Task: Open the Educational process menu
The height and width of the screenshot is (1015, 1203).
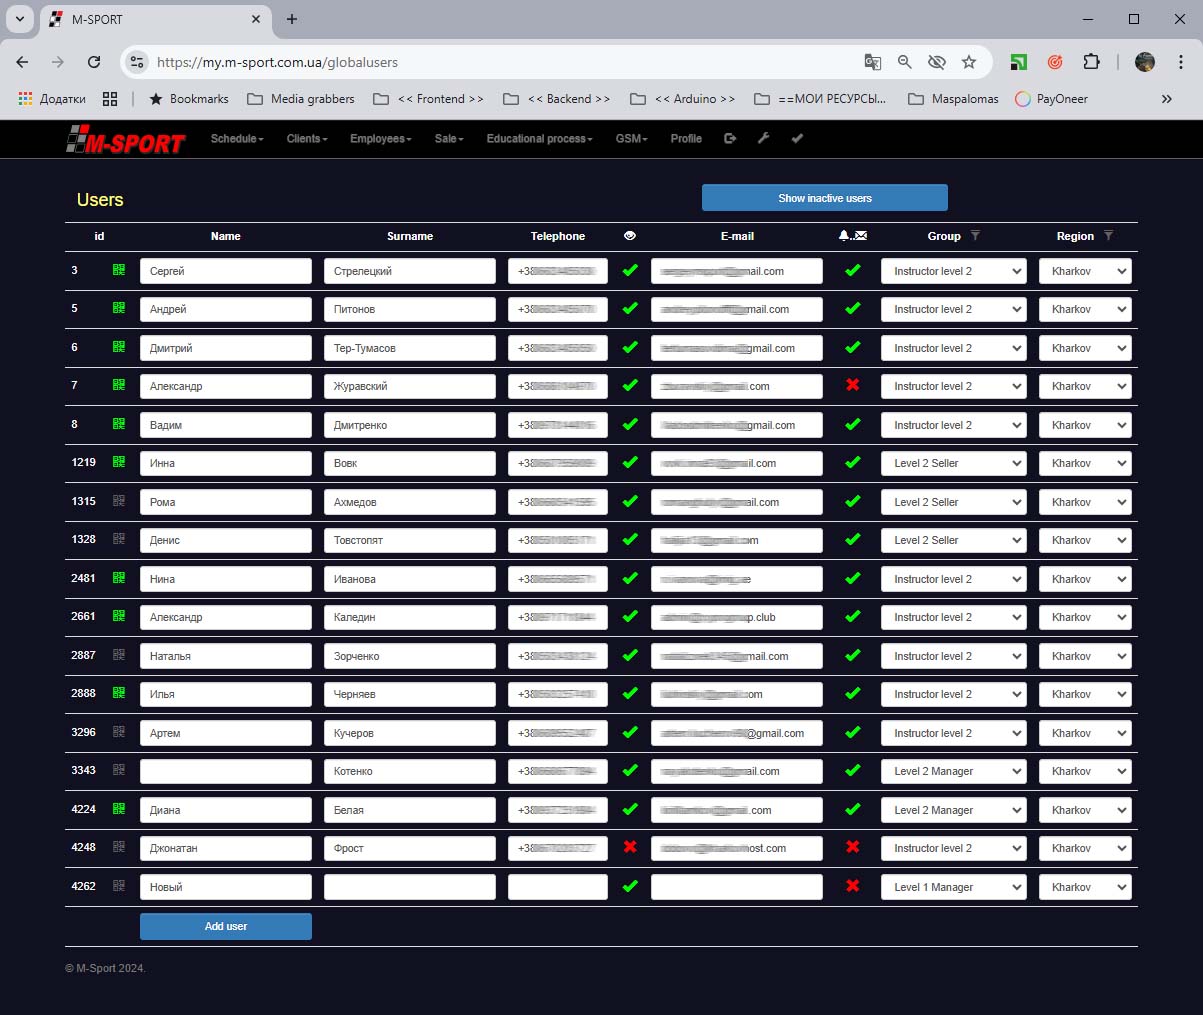Action: pyautogui.click(x=539, y=139)
